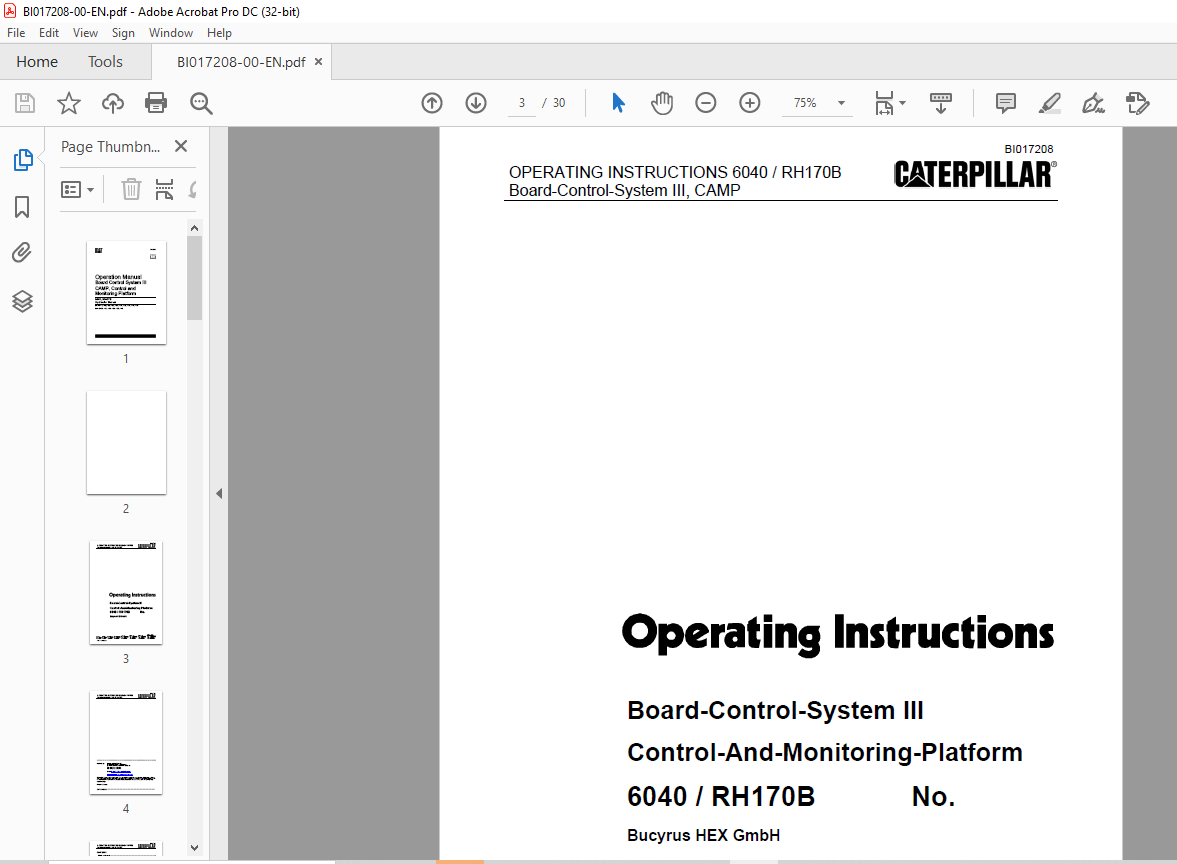
Task: Open the thumbnail options dropdown
Action: tap(77, 189)
